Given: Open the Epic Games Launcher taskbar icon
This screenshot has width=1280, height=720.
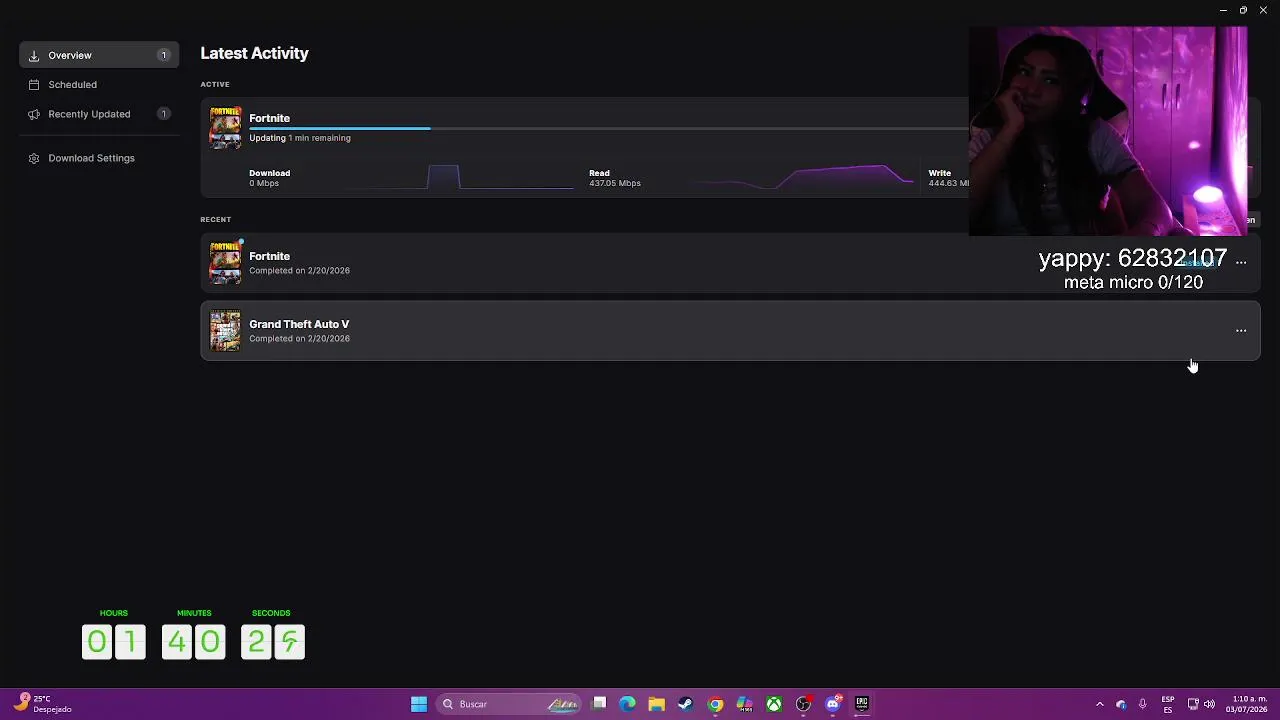Looking at the screenshot, I should tap(862, 704).
